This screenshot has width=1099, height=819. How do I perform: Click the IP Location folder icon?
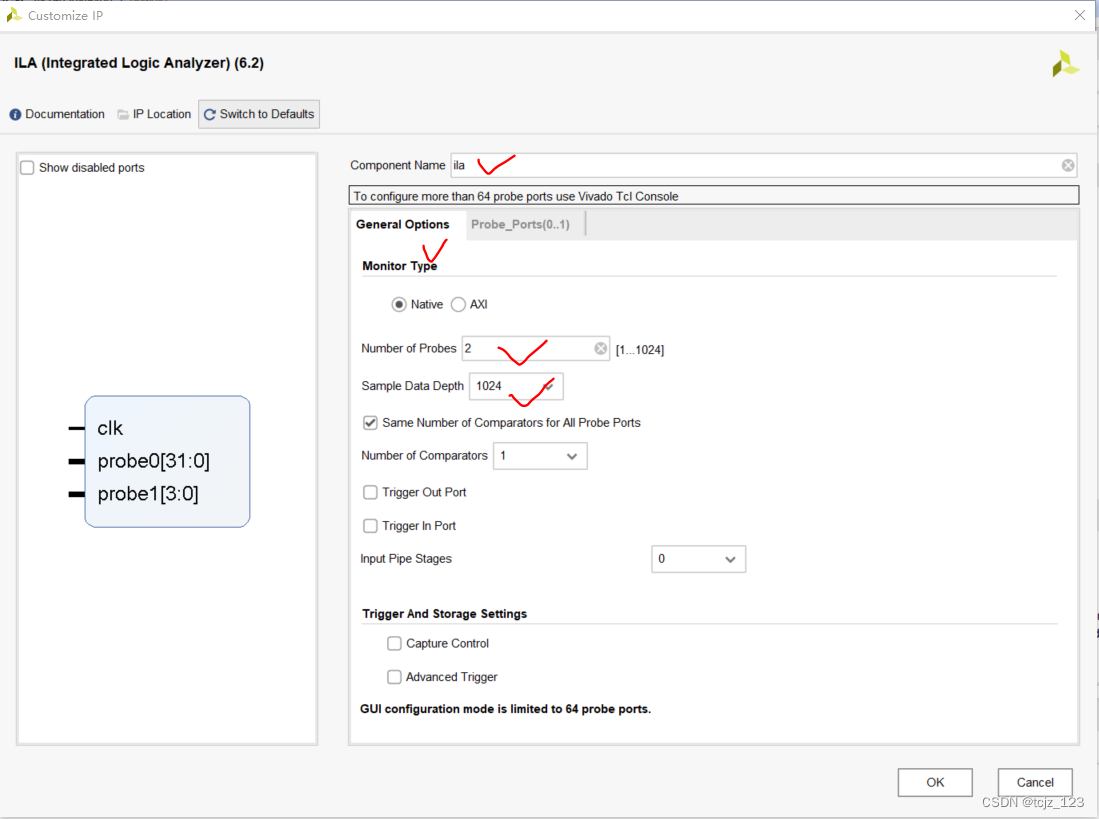(x=123, y=114)
